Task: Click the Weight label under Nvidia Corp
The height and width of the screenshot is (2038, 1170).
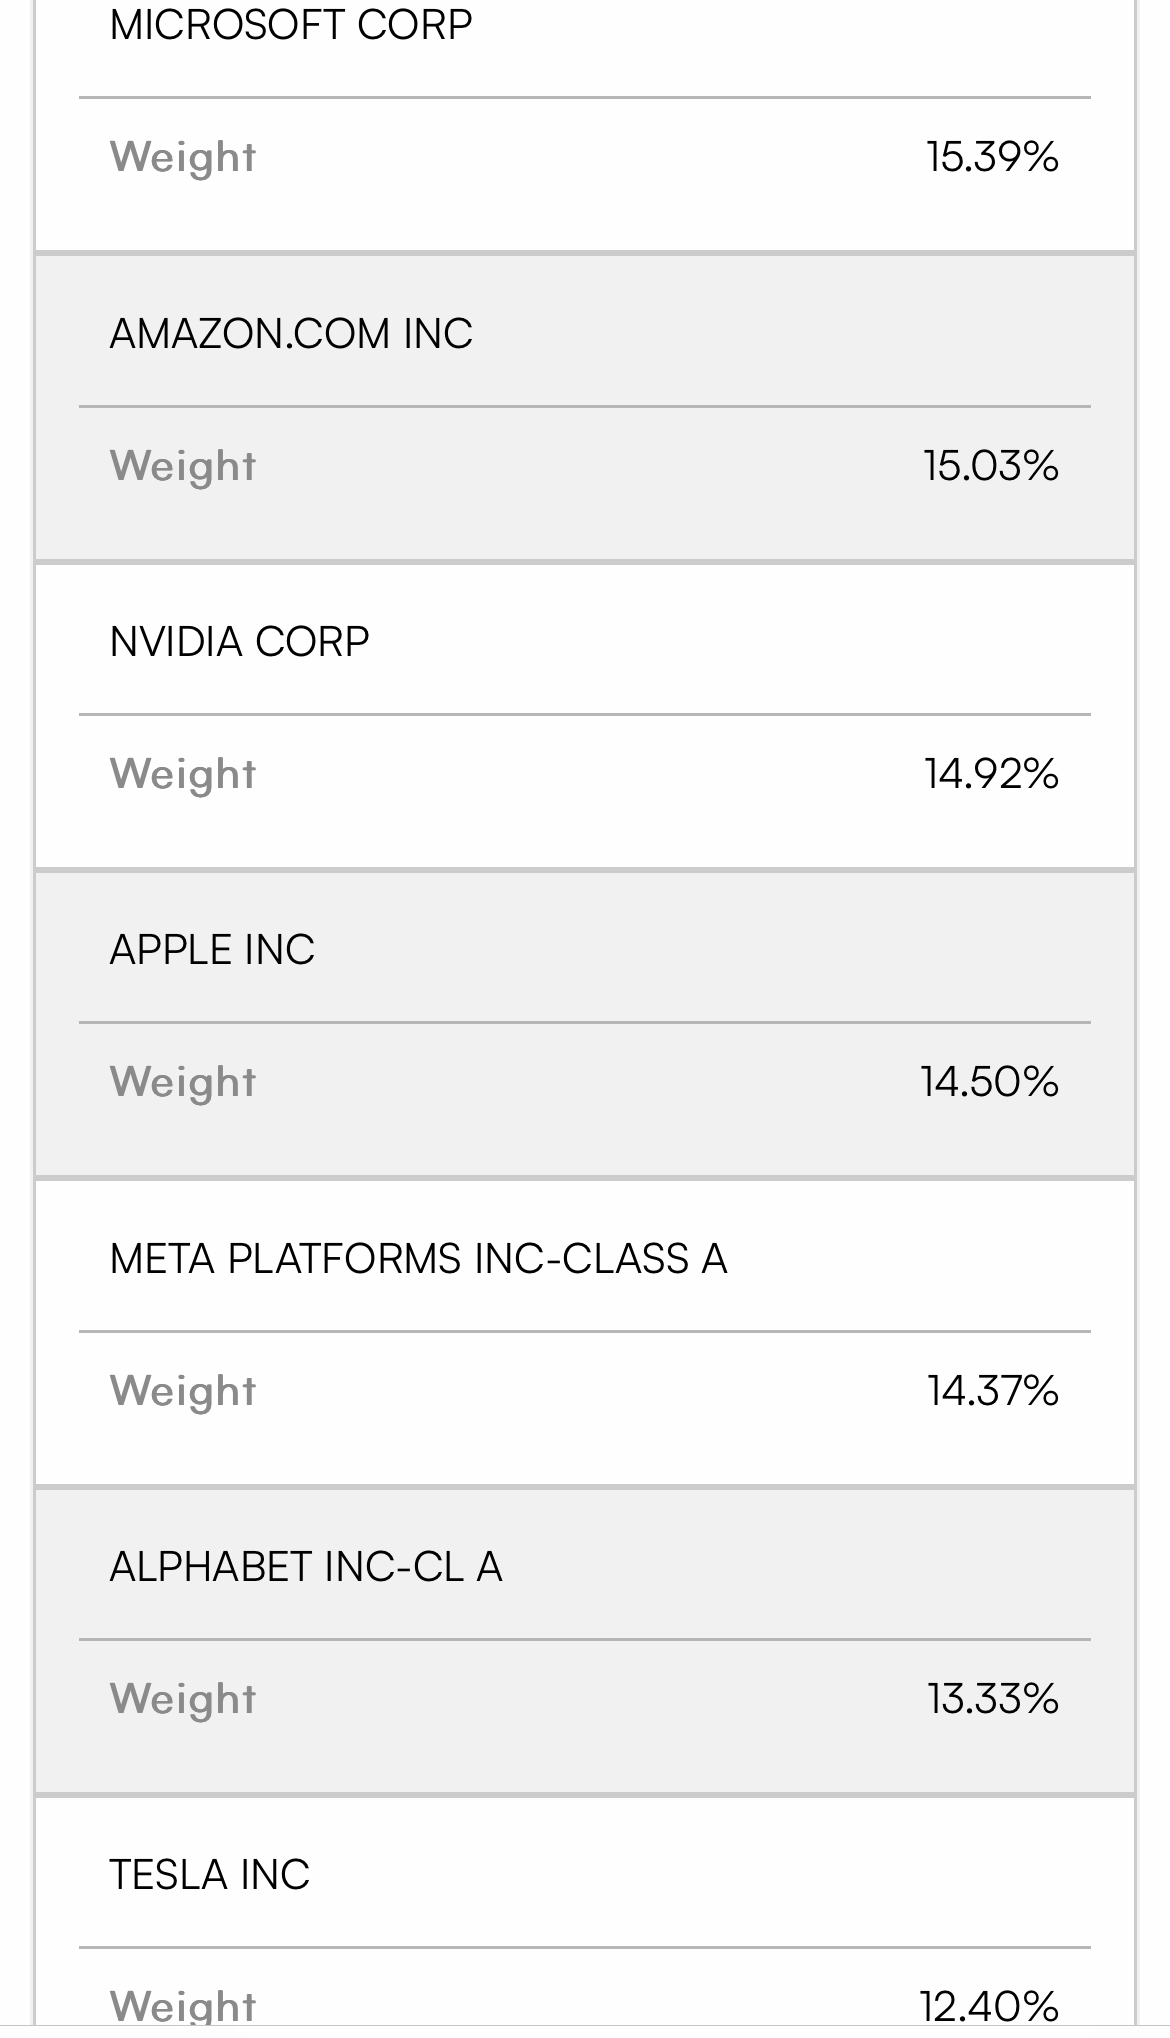Action: 183,775
